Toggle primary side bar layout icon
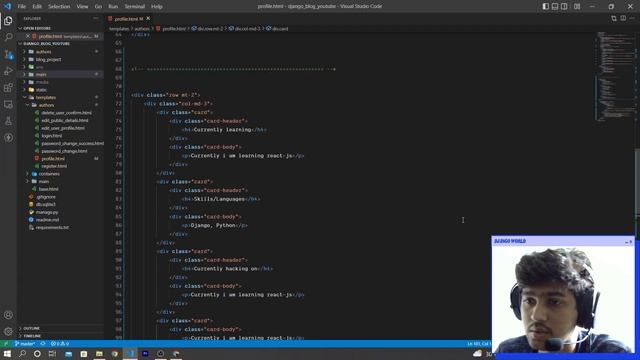The width and height of the screenshot is (640, 360). tap(546, 6)
